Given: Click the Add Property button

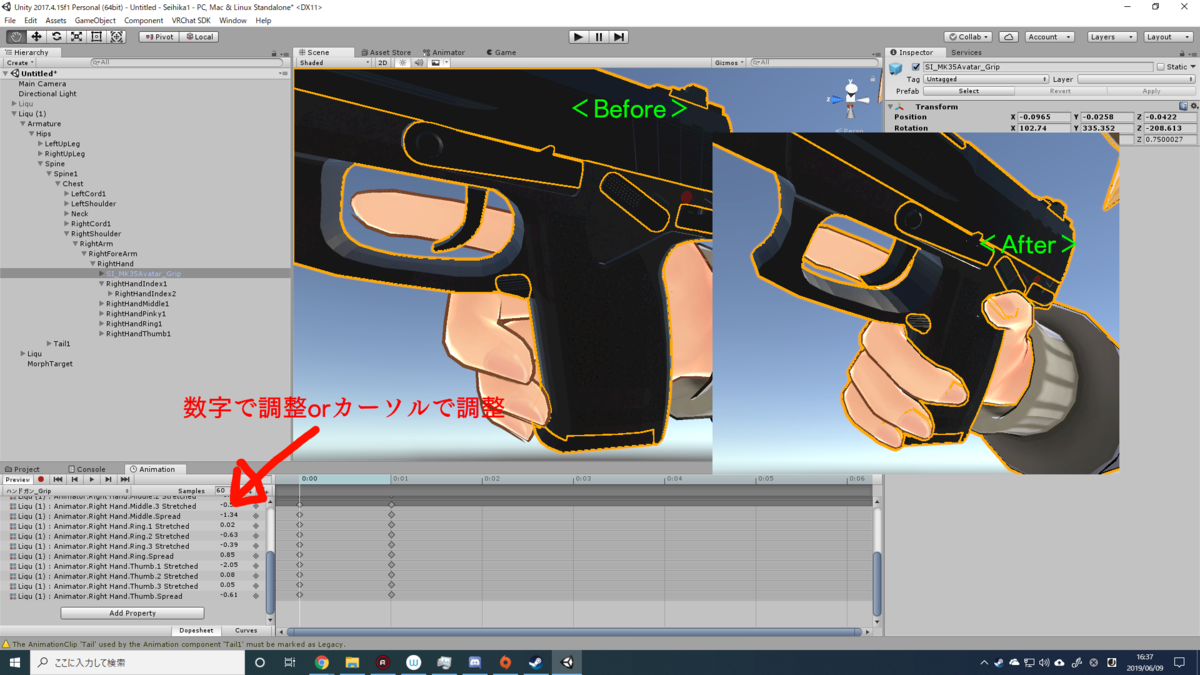Looking at the screenshot, I should (132, 613).
